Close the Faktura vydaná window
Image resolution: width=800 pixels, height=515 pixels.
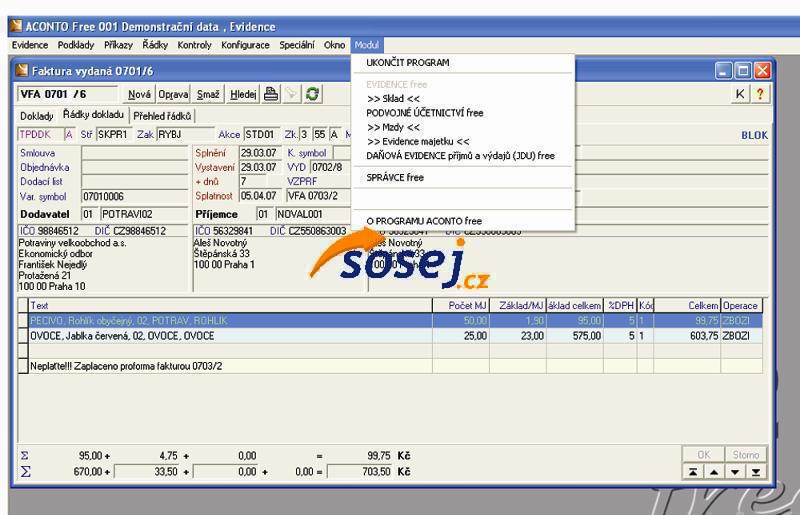[x=762, y=70]
